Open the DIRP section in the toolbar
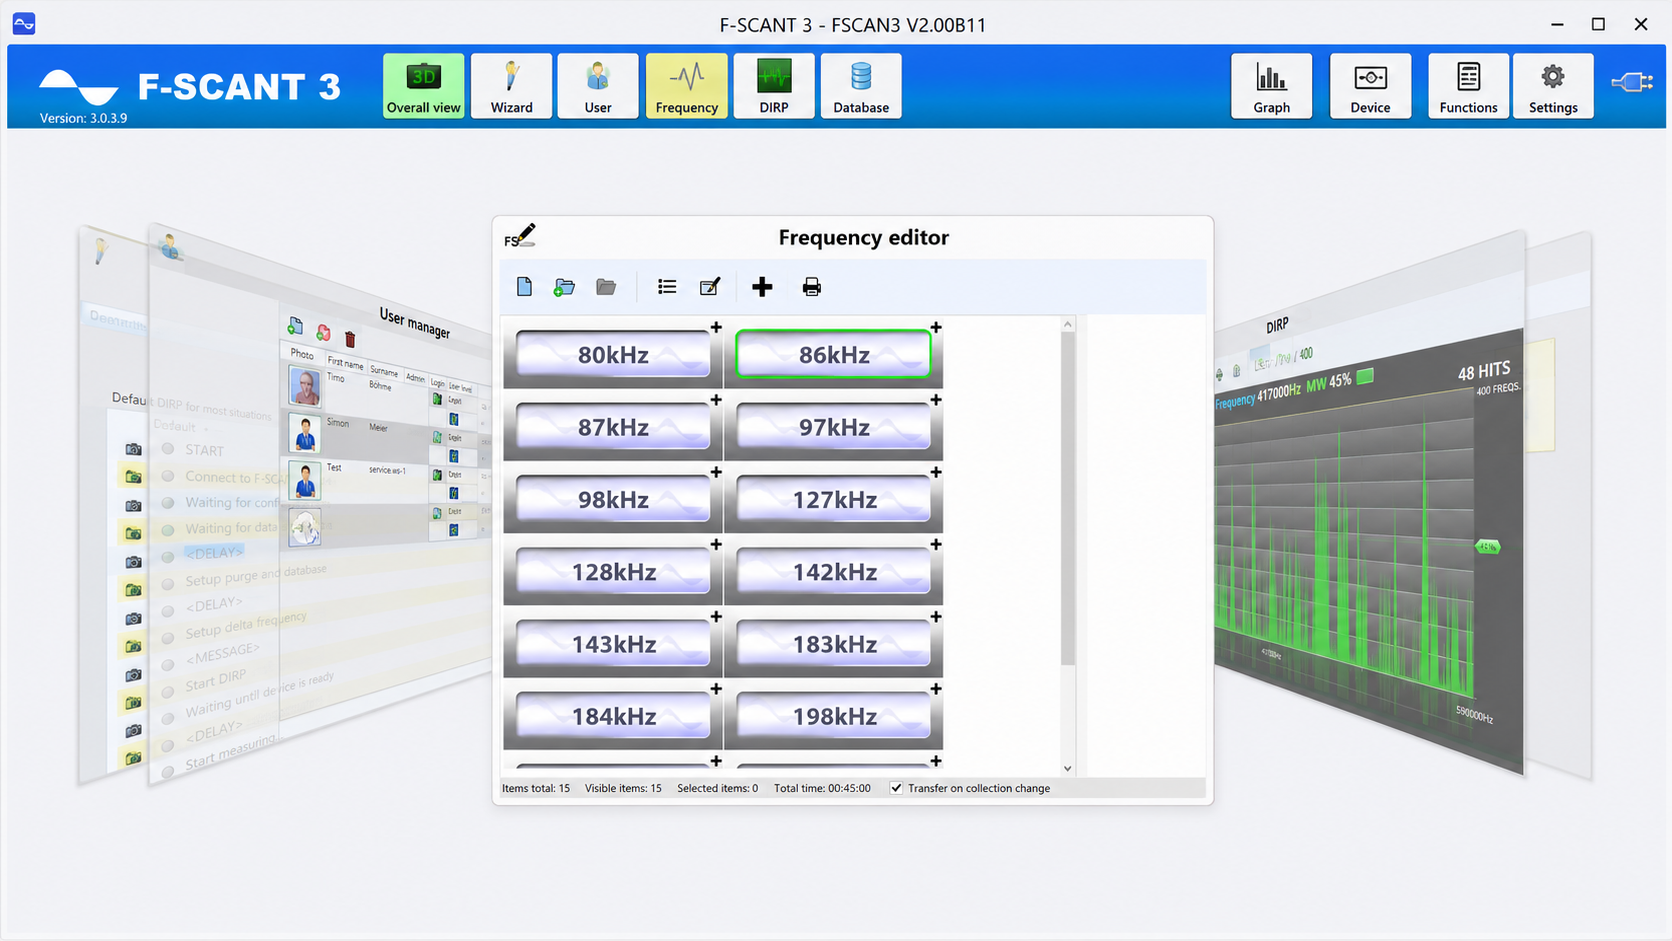1672x941 pixels. (774, 86)
